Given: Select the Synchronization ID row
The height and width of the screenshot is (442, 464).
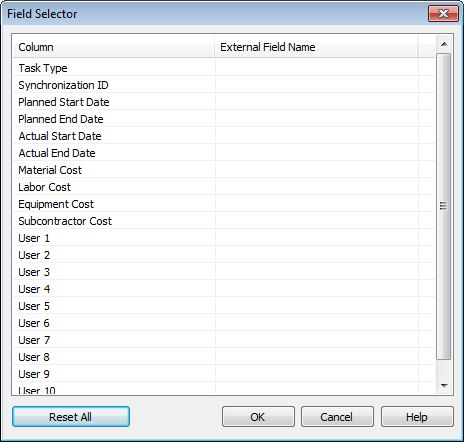Looking at the screenshot, I should 224,85.
